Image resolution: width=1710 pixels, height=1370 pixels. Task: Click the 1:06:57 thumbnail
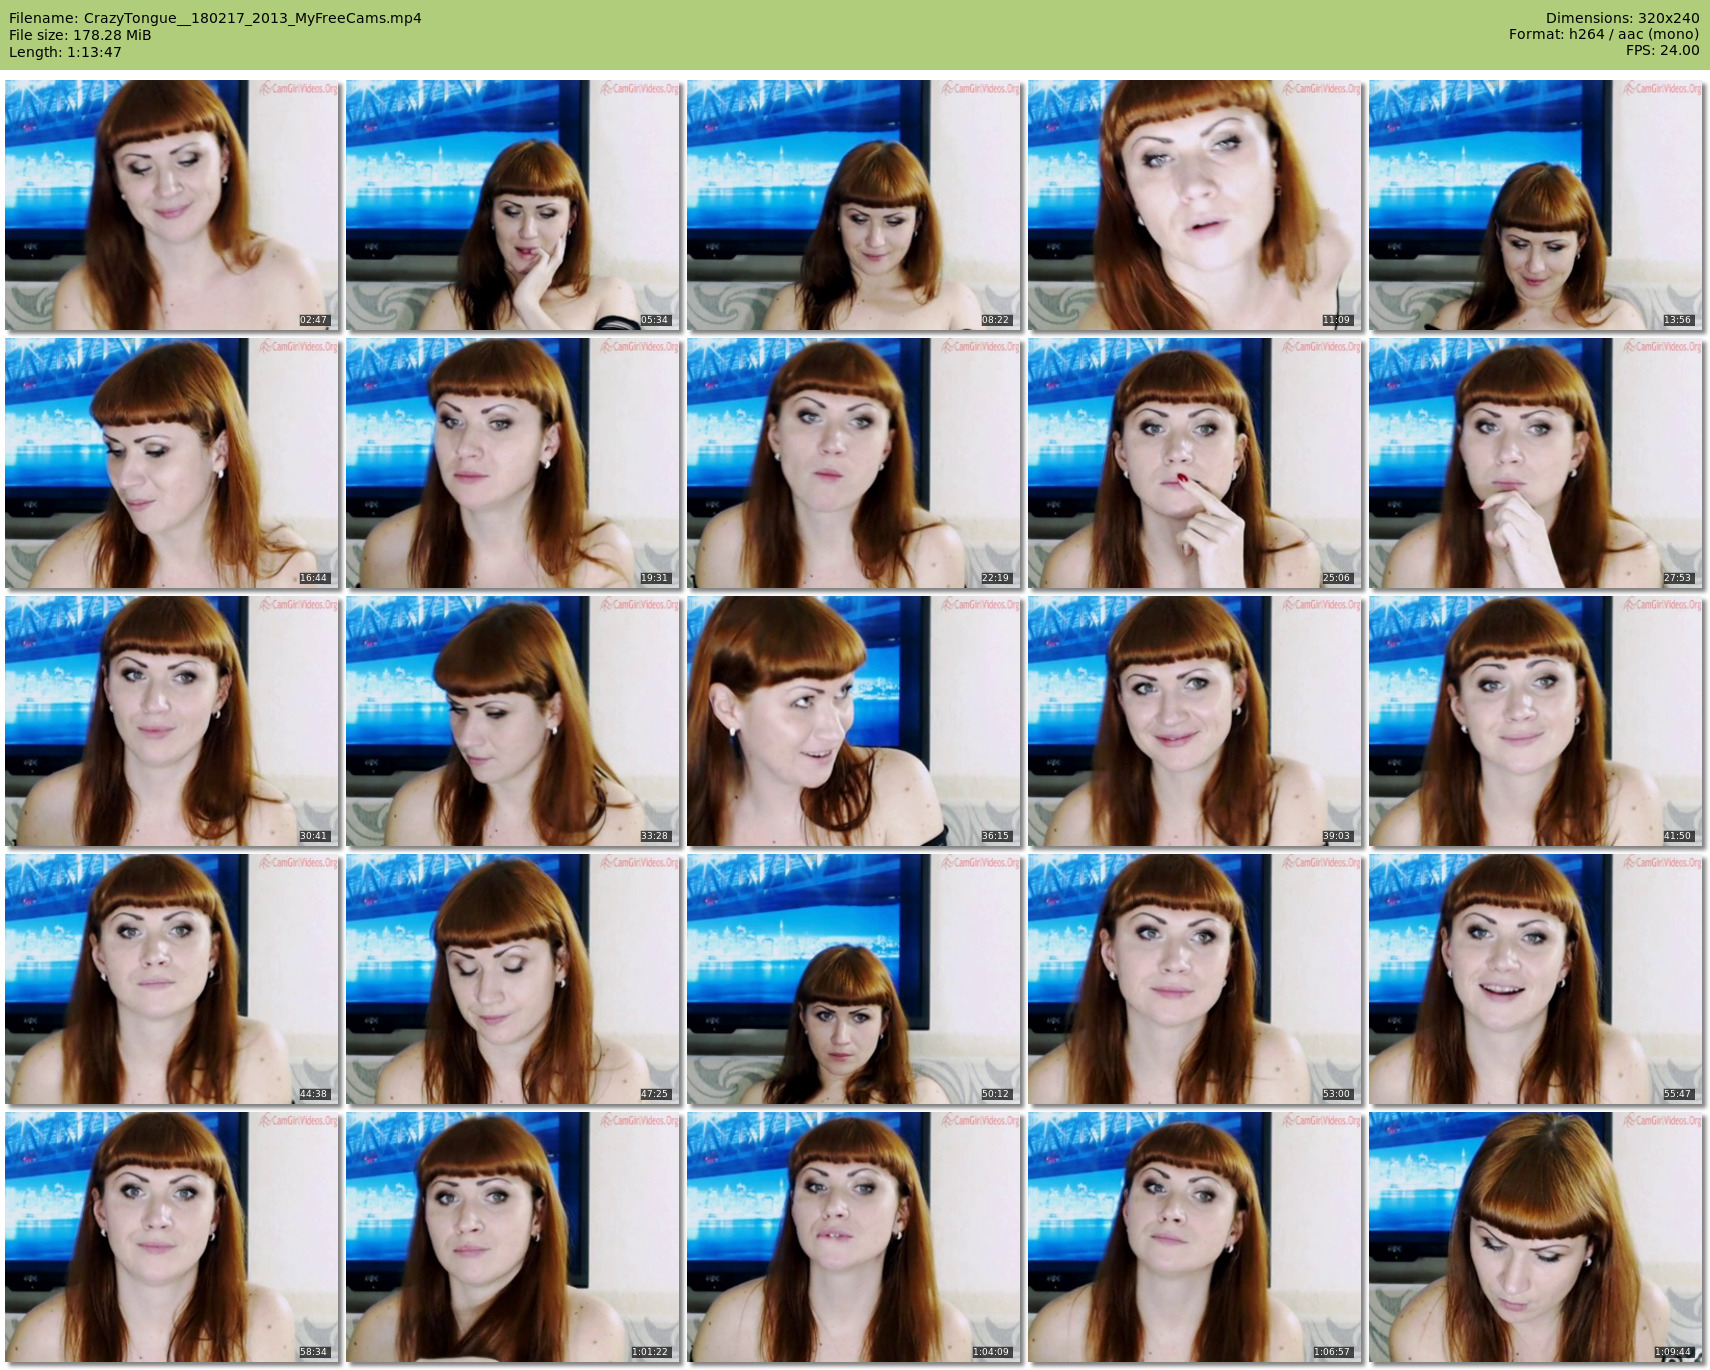[1195, 1237]
